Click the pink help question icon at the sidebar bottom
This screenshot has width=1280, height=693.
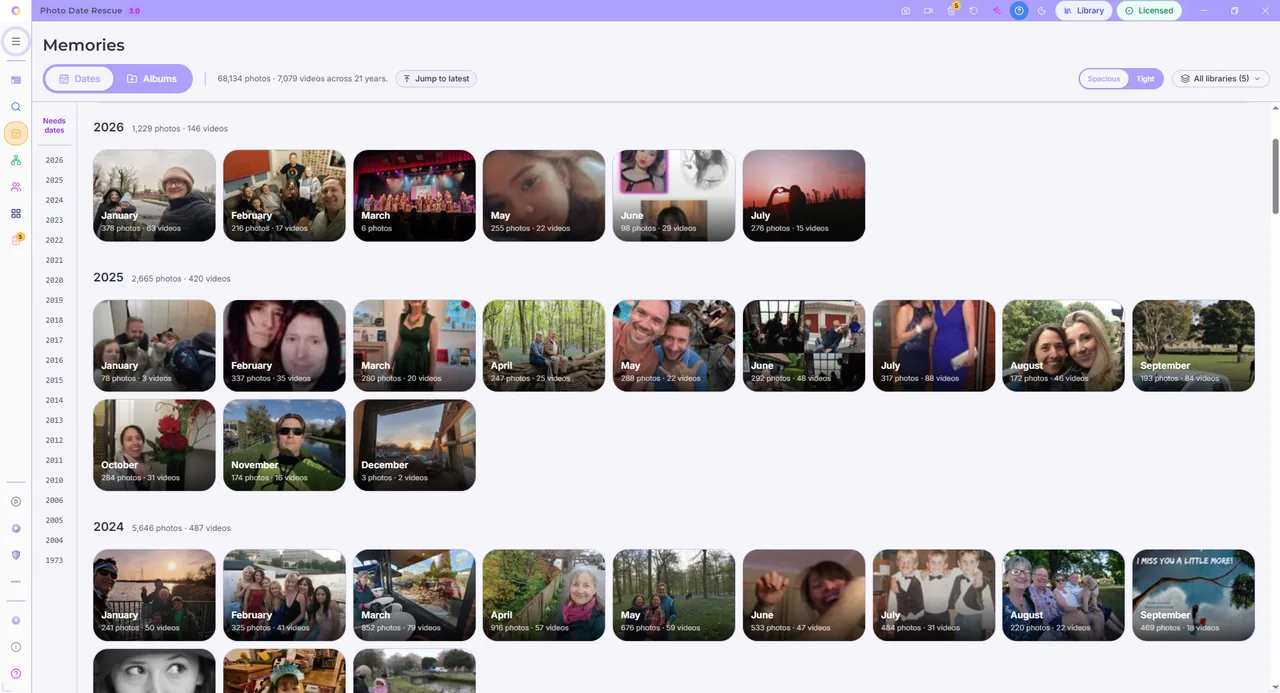point(16,674)
